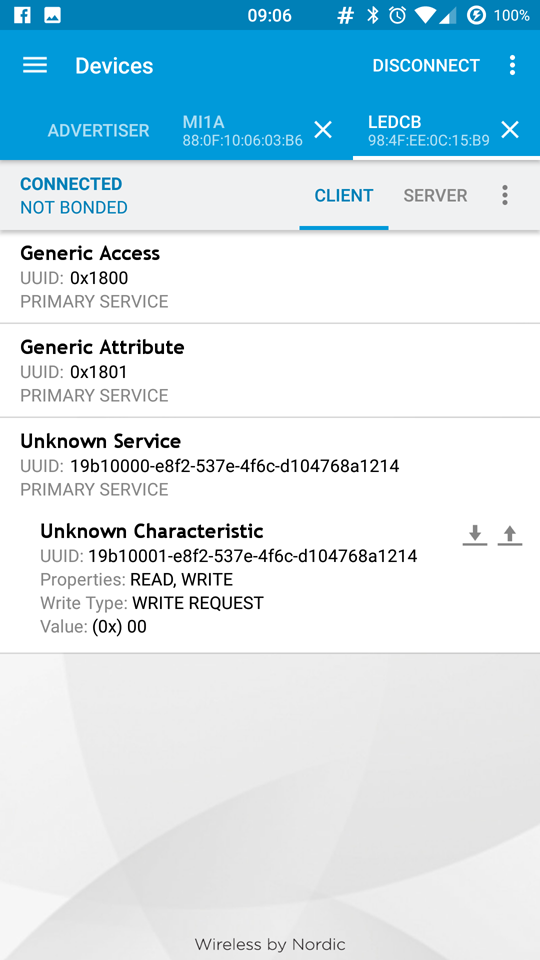The width and height of the screenshot is (540, 960).
Task: Switch to the MI1A device tab
Action: [242, 130]
